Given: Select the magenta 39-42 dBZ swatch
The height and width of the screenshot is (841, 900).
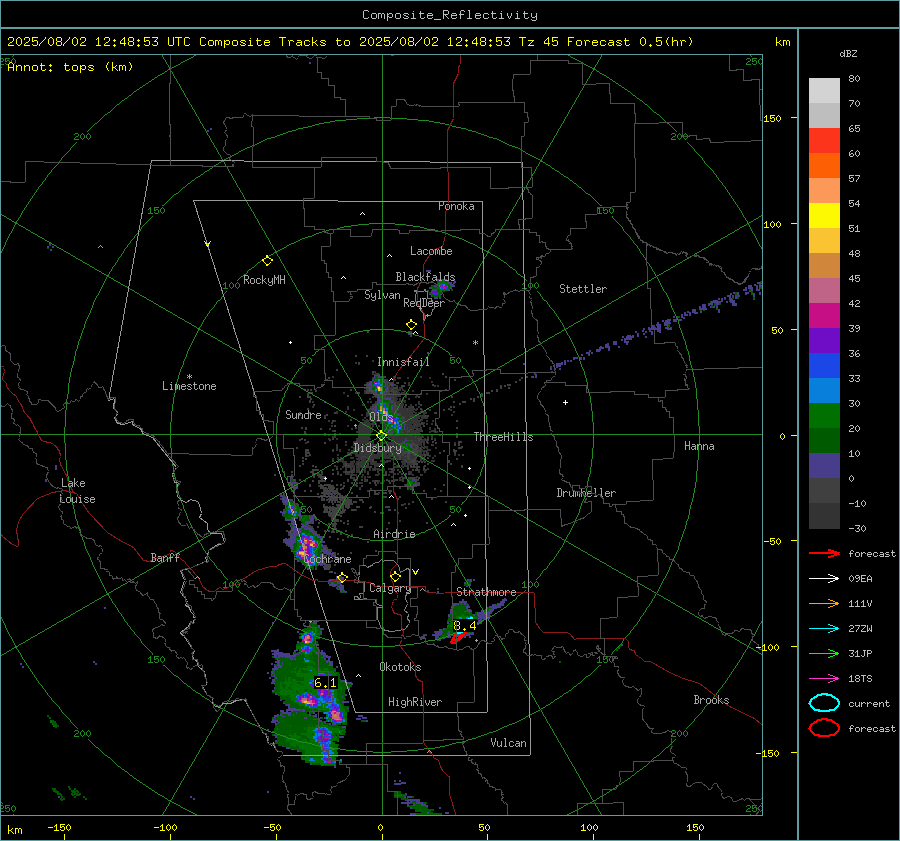Looking at the screenshot, I should [x=824, y=315].
